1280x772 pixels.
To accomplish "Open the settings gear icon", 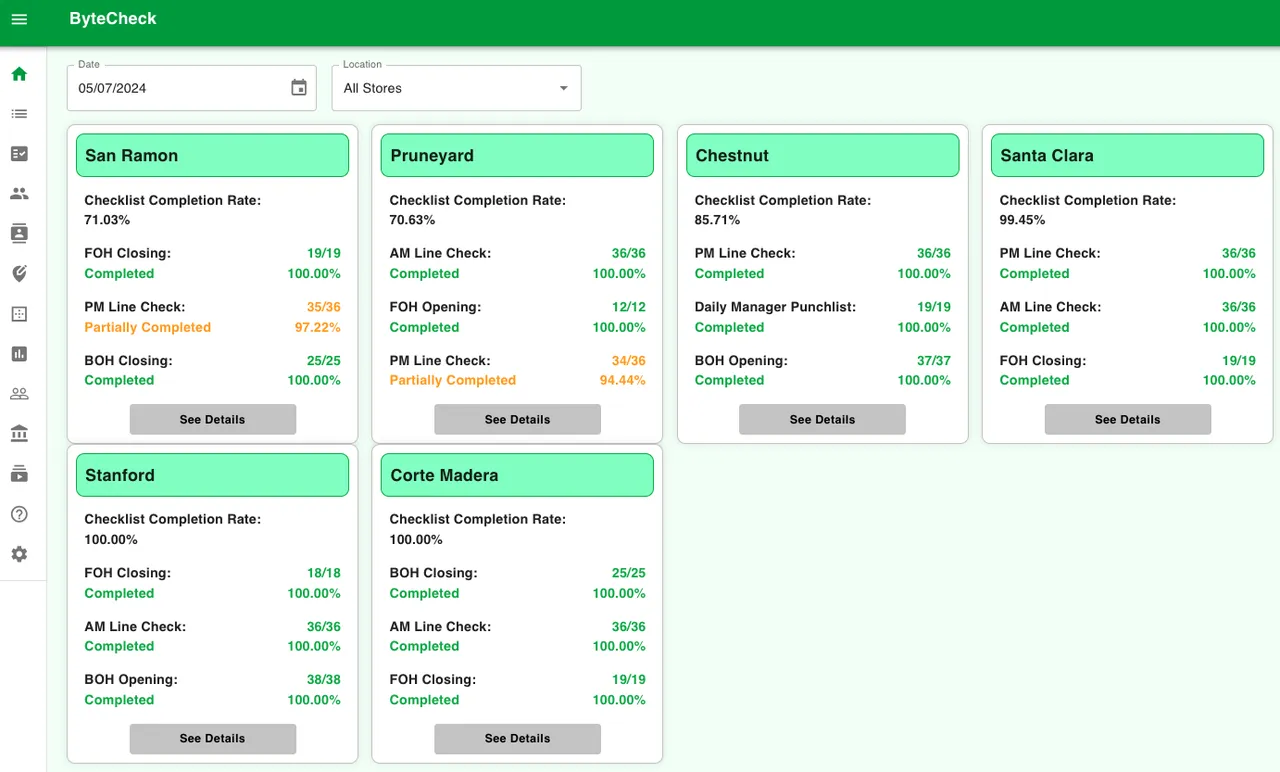I will [x=19, y=554].
